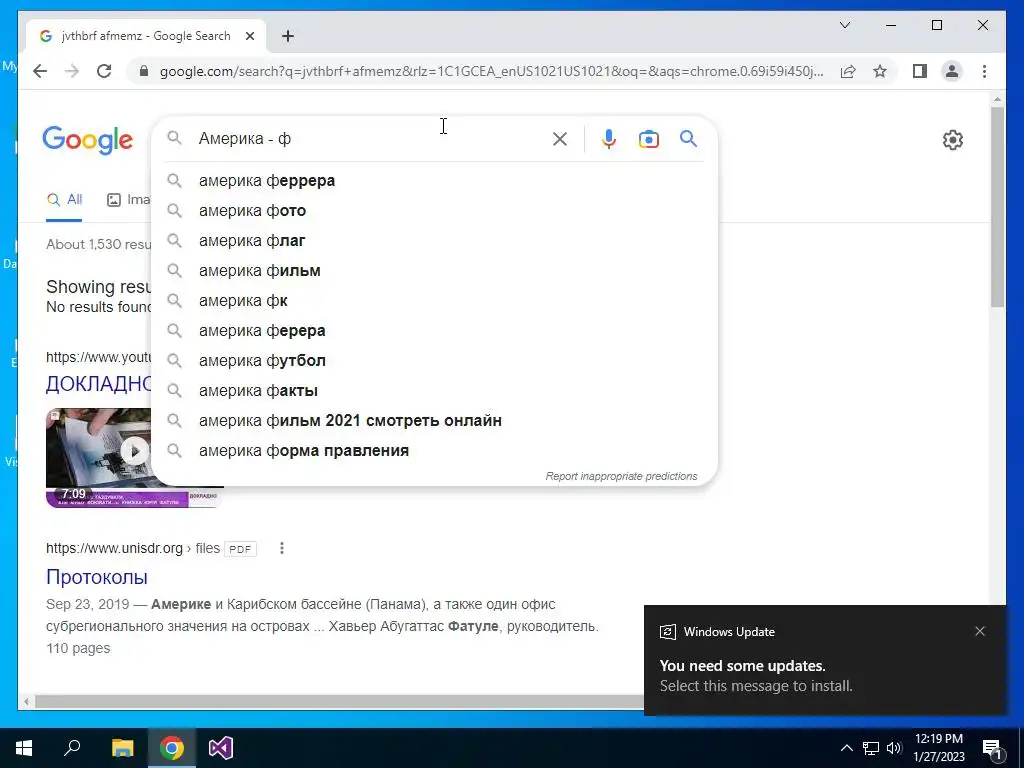
Task: Click the share page icon
Action: tap(848, 71)
